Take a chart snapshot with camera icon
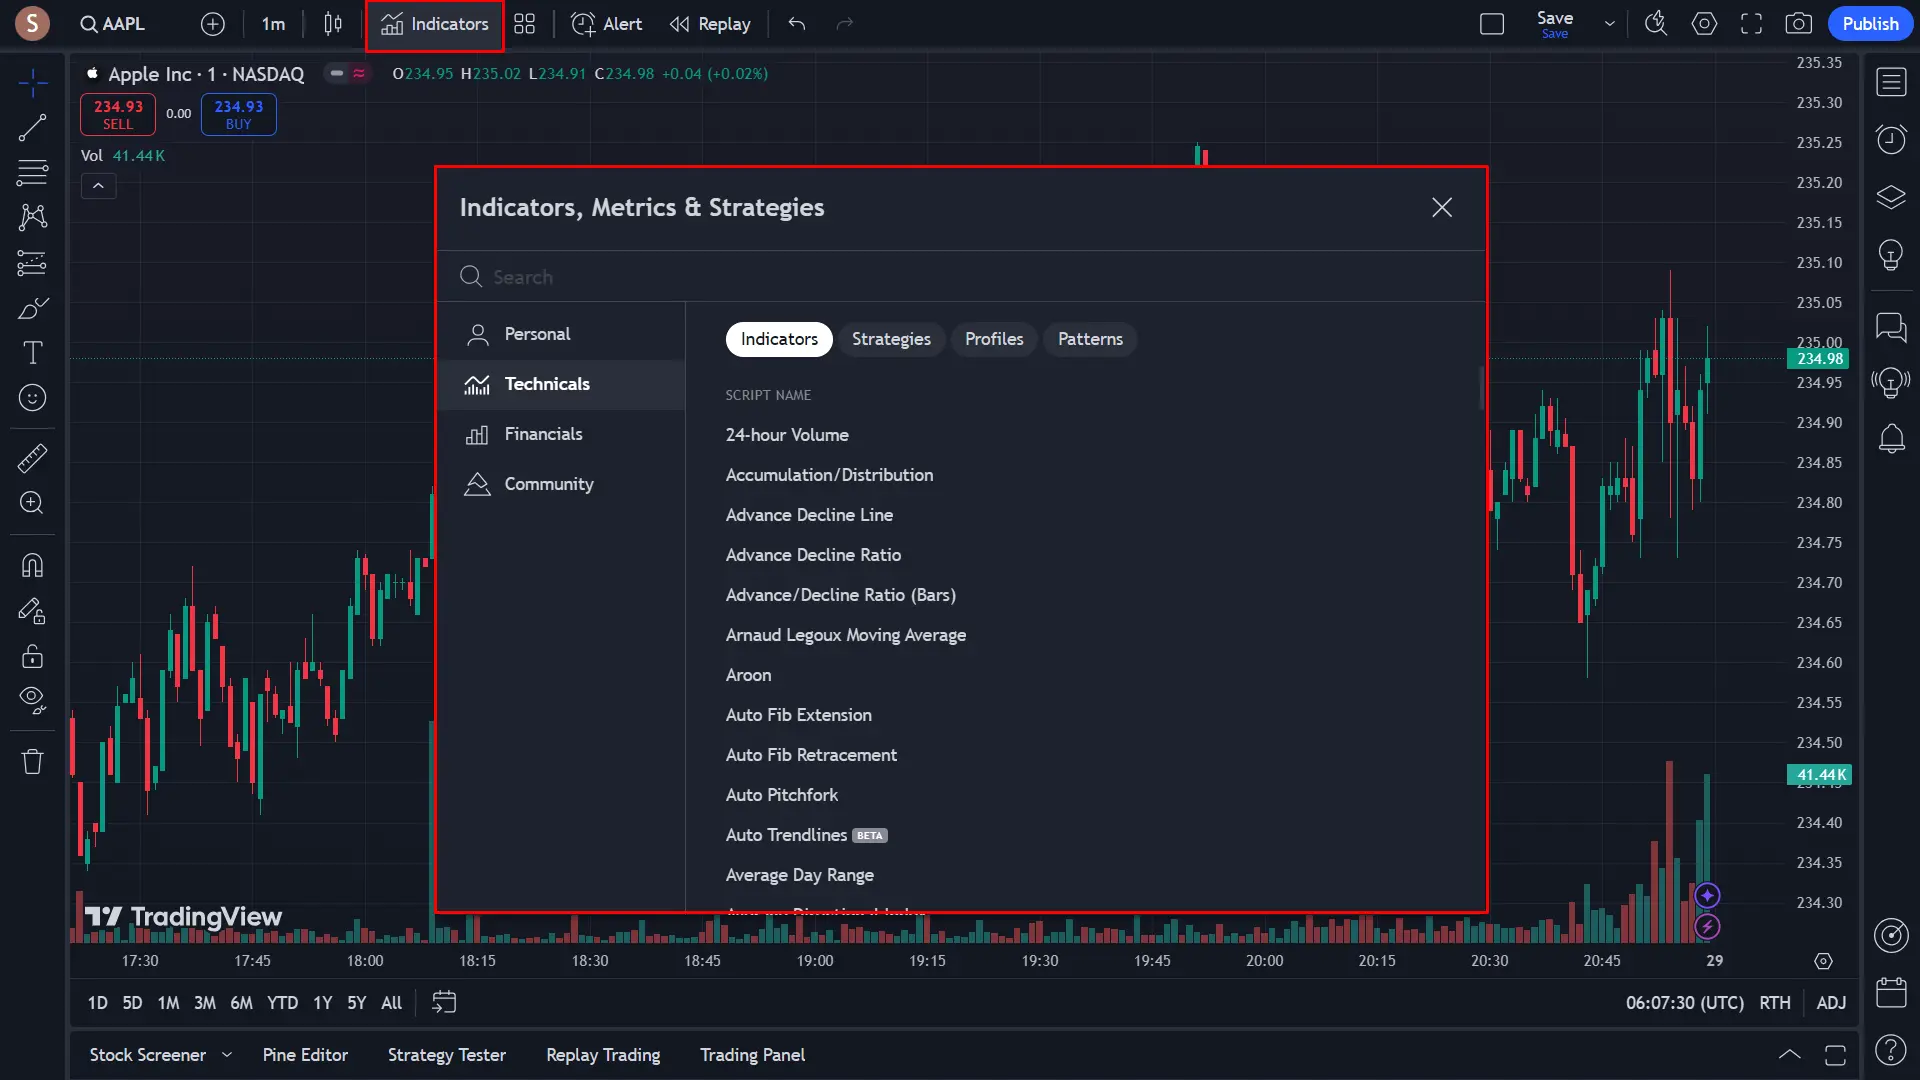 pos(1799,24)
